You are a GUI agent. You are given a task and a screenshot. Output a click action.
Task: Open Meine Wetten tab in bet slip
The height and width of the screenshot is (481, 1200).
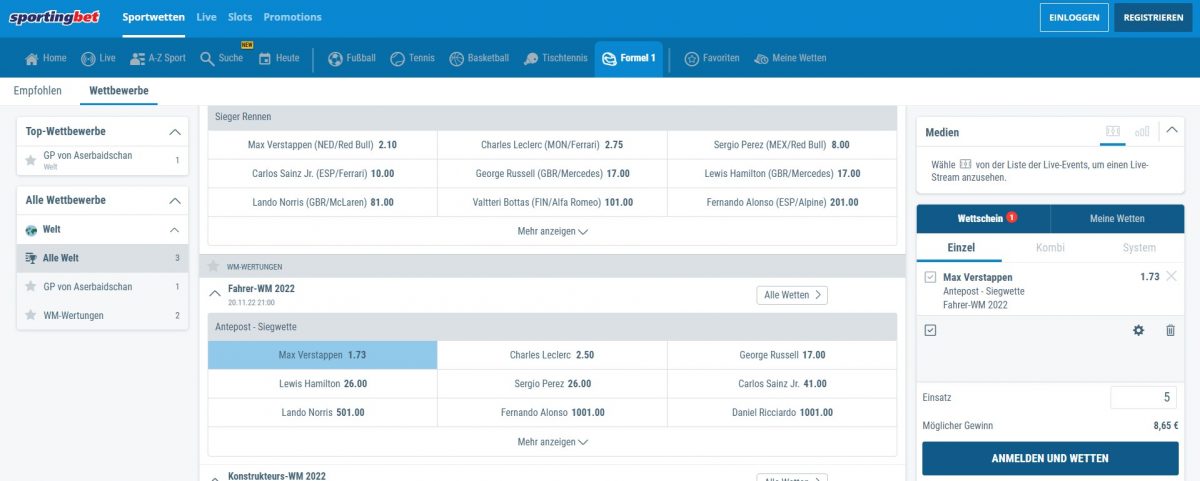(x=1116, y=218)
